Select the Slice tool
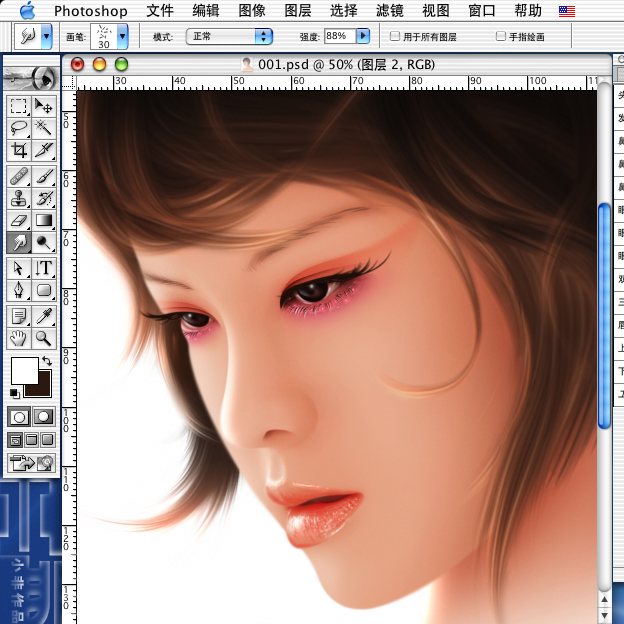The height and width of the screenshot is (624, 624). click(43, 150)
